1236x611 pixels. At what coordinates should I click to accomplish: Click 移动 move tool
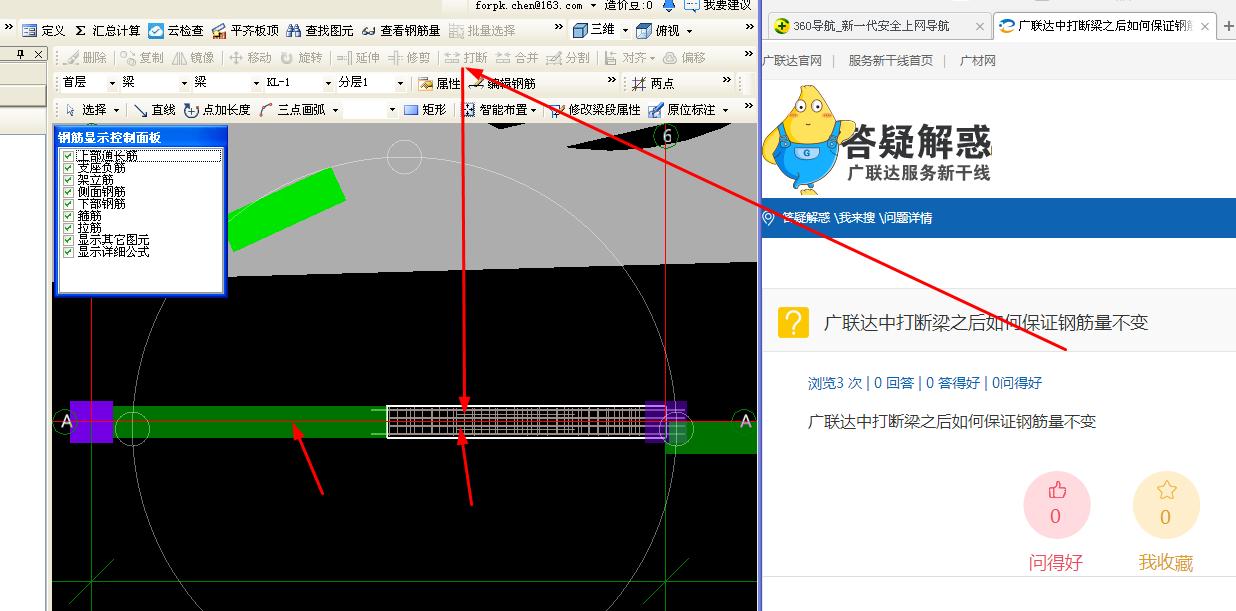tap(251, 58)
